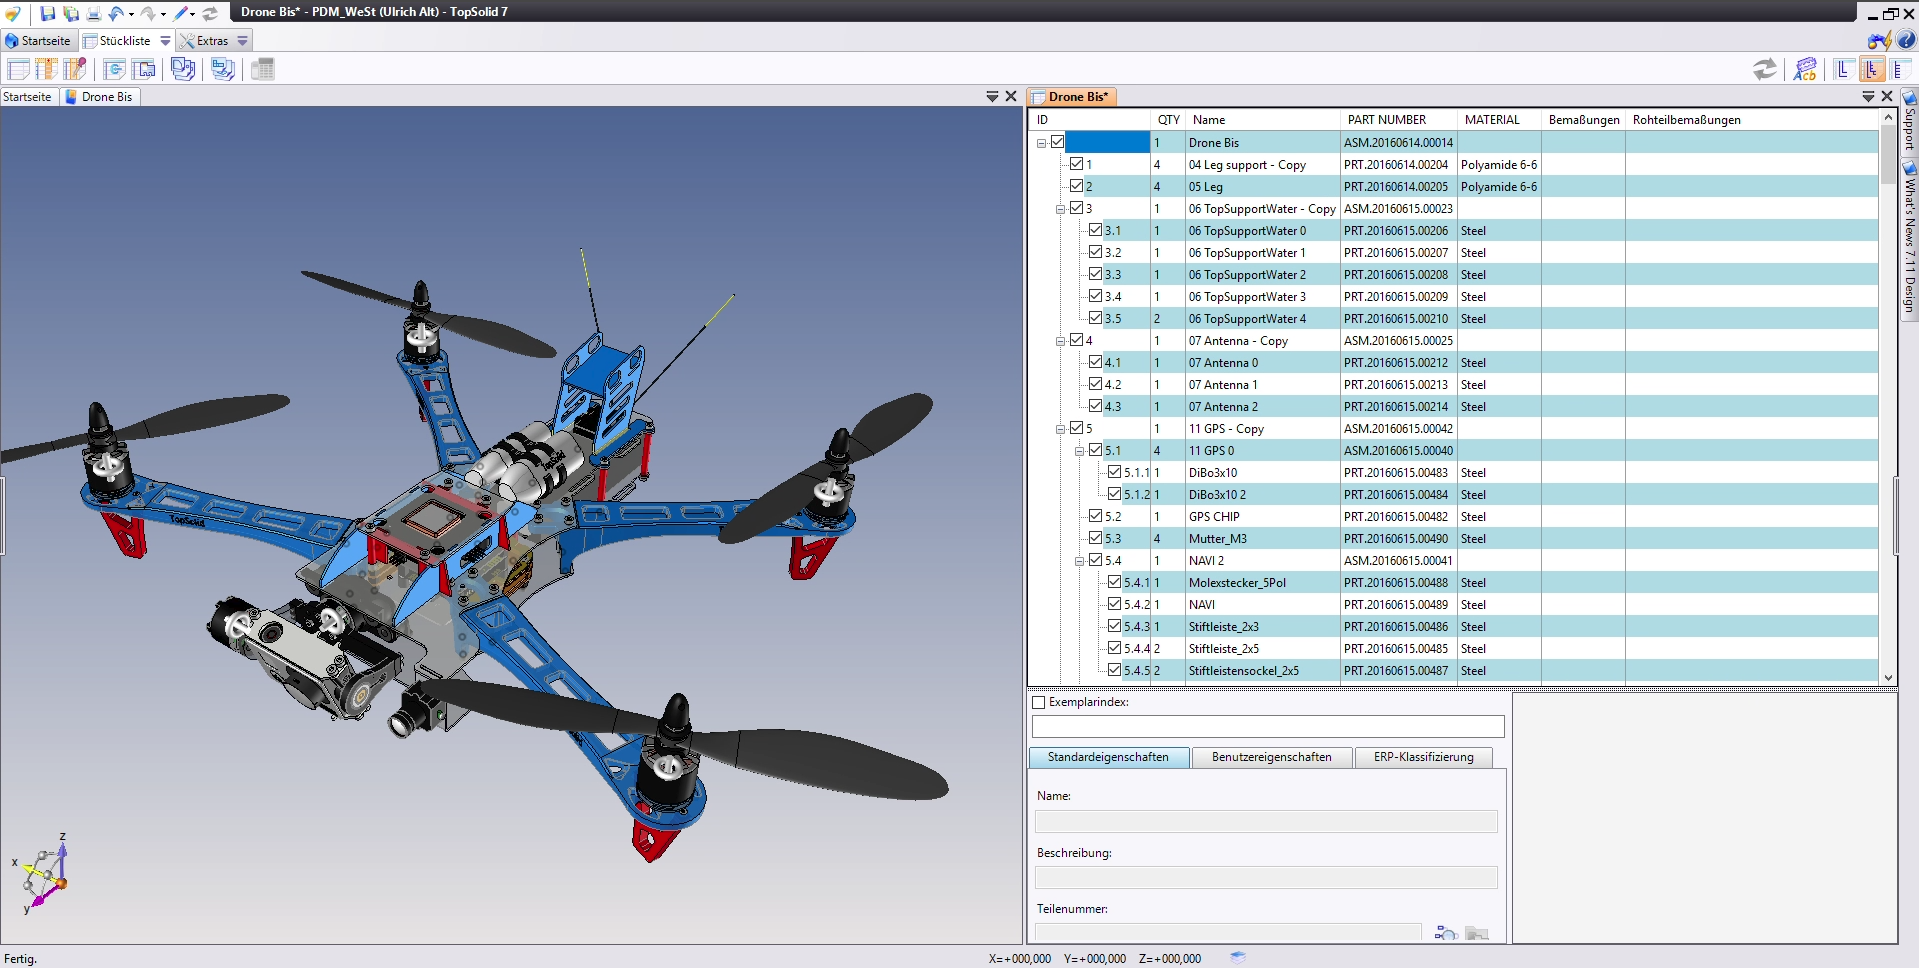Click into the Beschreibung input field
The width and height of the screenshot is (1919, 968).
point(1266,877)
